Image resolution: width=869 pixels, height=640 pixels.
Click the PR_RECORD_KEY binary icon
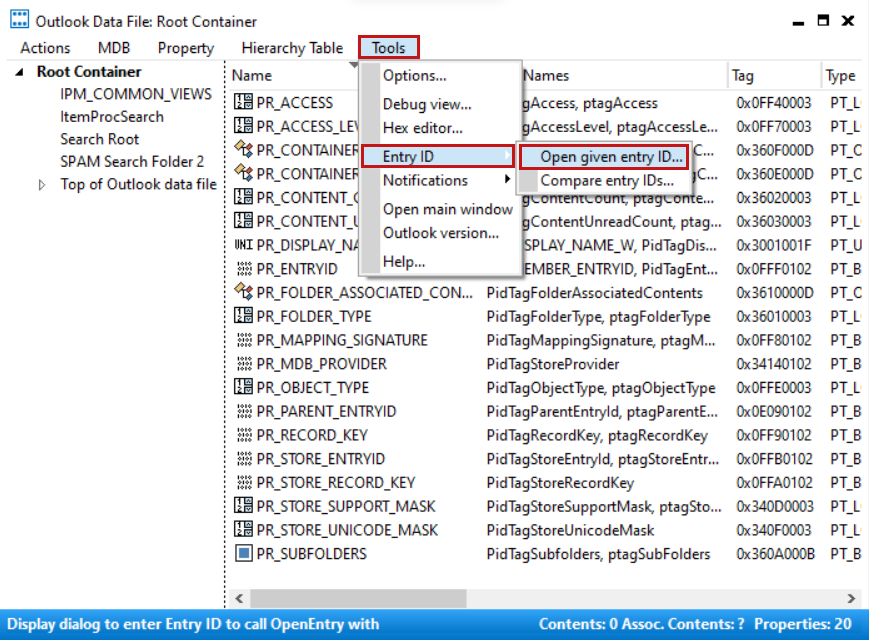244,435
